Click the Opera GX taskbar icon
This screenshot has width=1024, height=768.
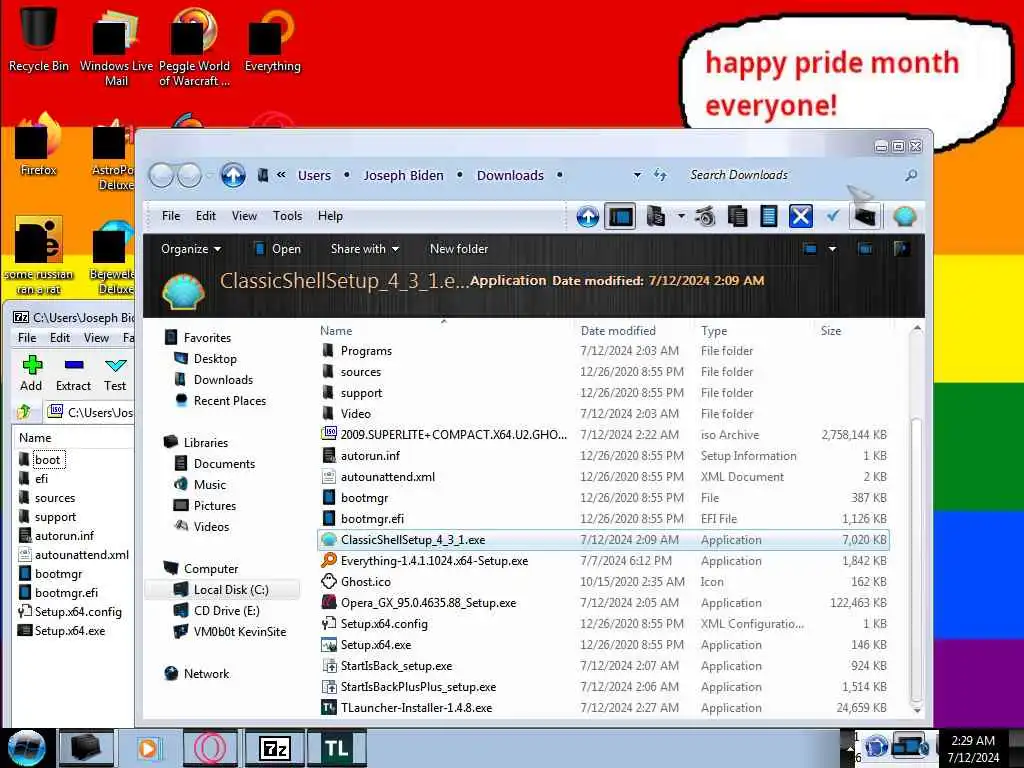point(210,748)
